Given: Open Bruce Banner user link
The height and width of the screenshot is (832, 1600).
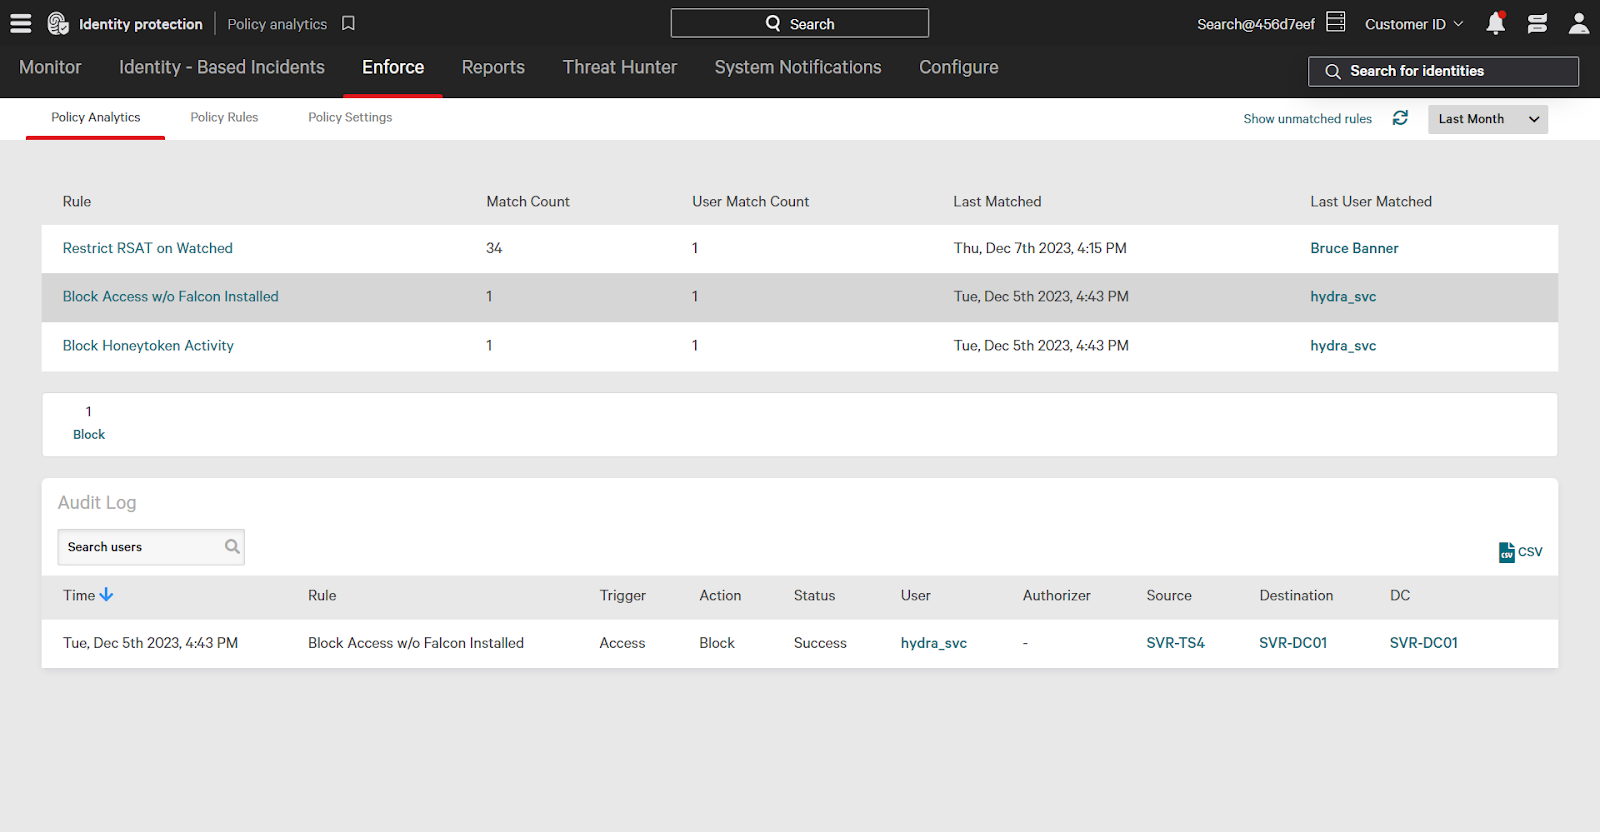Looking at the screenshot, I should pos(1354,248).
